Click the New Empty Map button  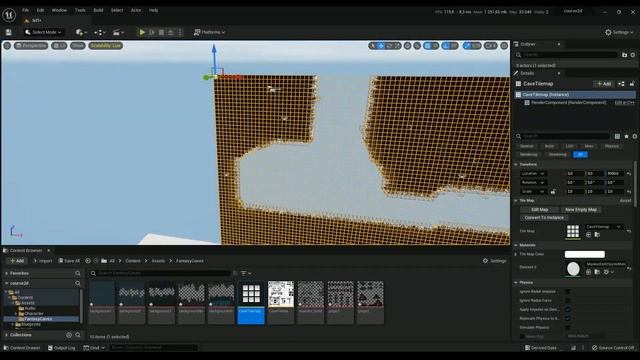pos(581,209)
